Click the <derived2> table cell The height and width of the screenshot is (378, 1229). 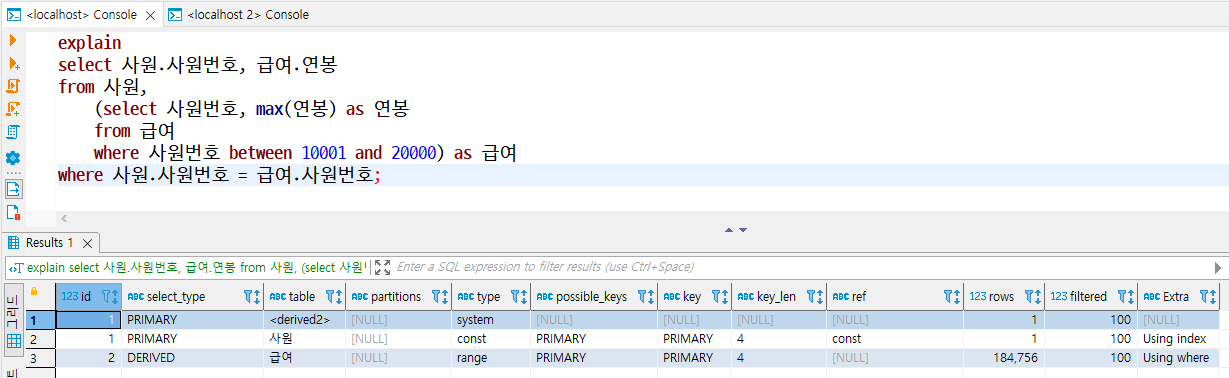tap(304, 320)
